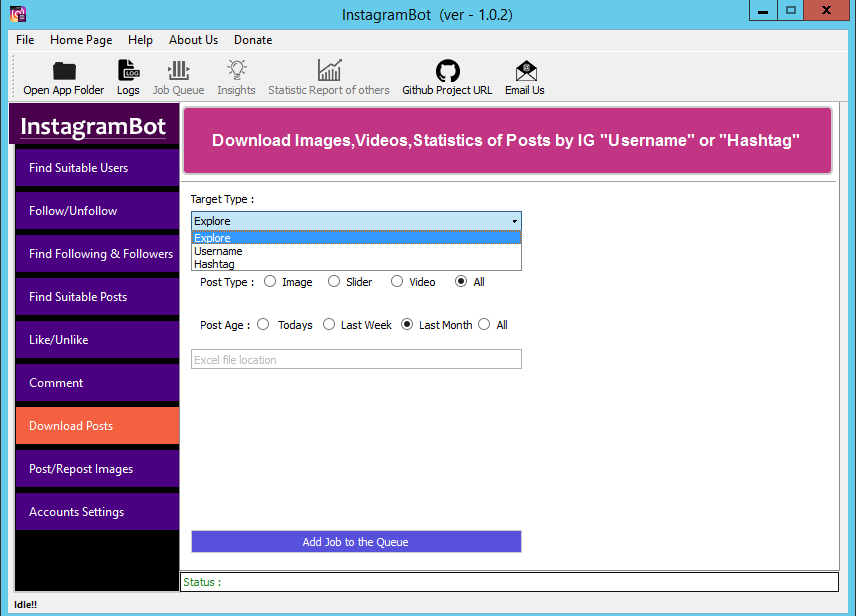Click the 'Target Type :' label

tap(222, 199)
